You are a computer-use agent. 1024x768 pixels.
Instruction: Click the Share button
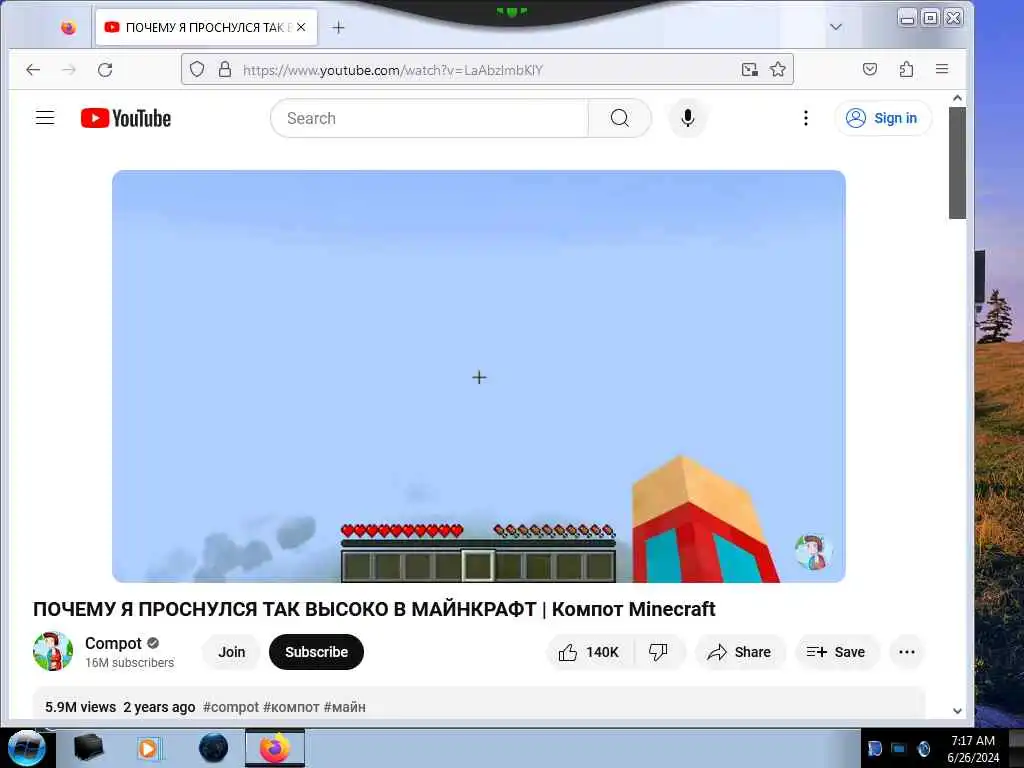pyautogui.click(x=739, y=652)
